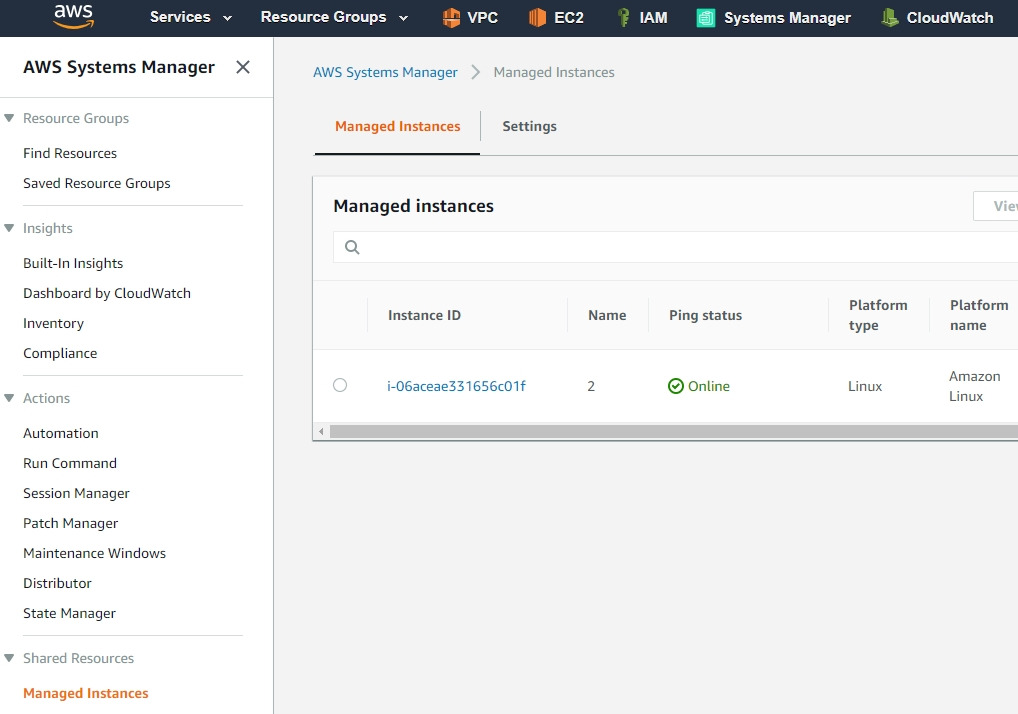Click the Amazon Linux platform name cell

975,386
